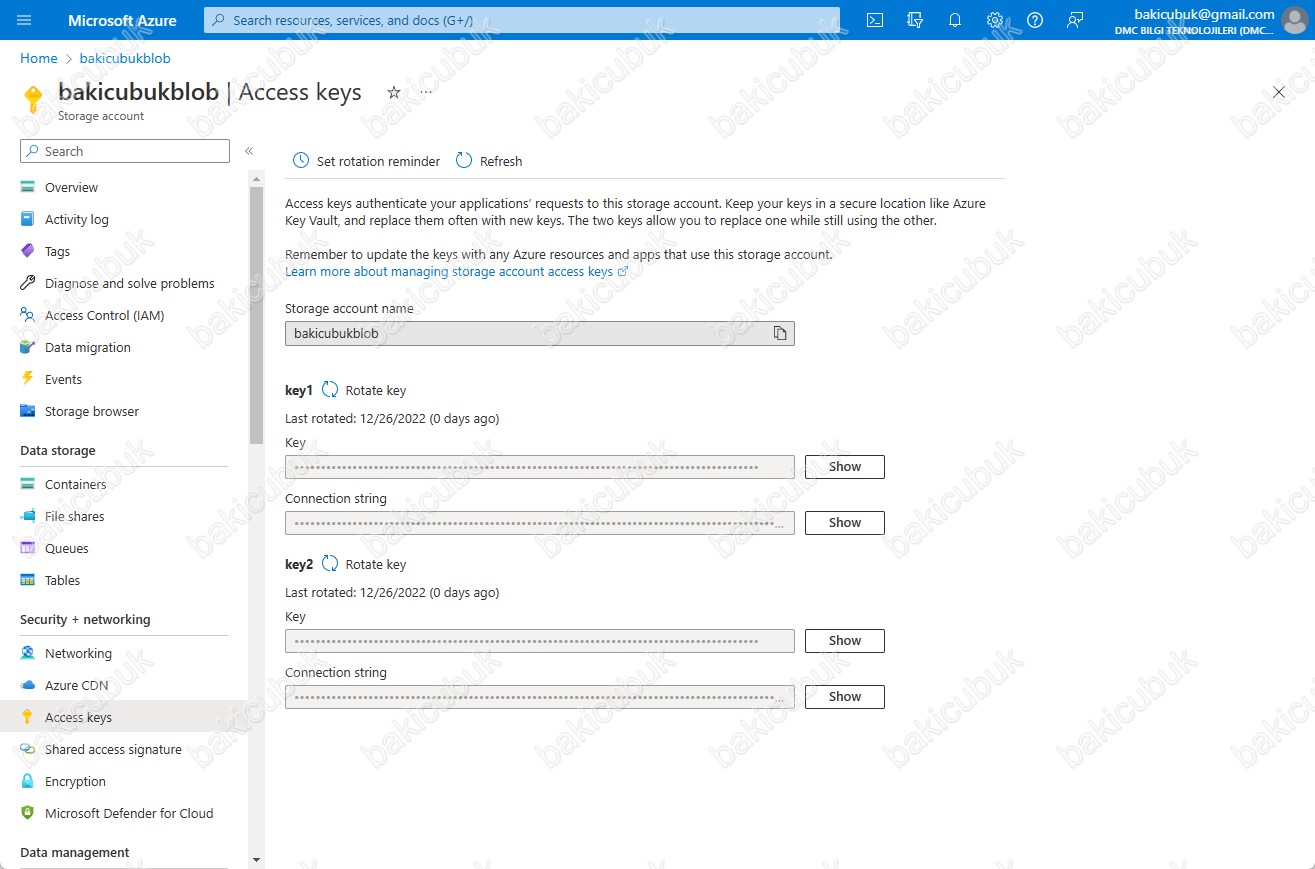
Task: Collapse the sidebar with the double chevron
Action: click(249, 151)
